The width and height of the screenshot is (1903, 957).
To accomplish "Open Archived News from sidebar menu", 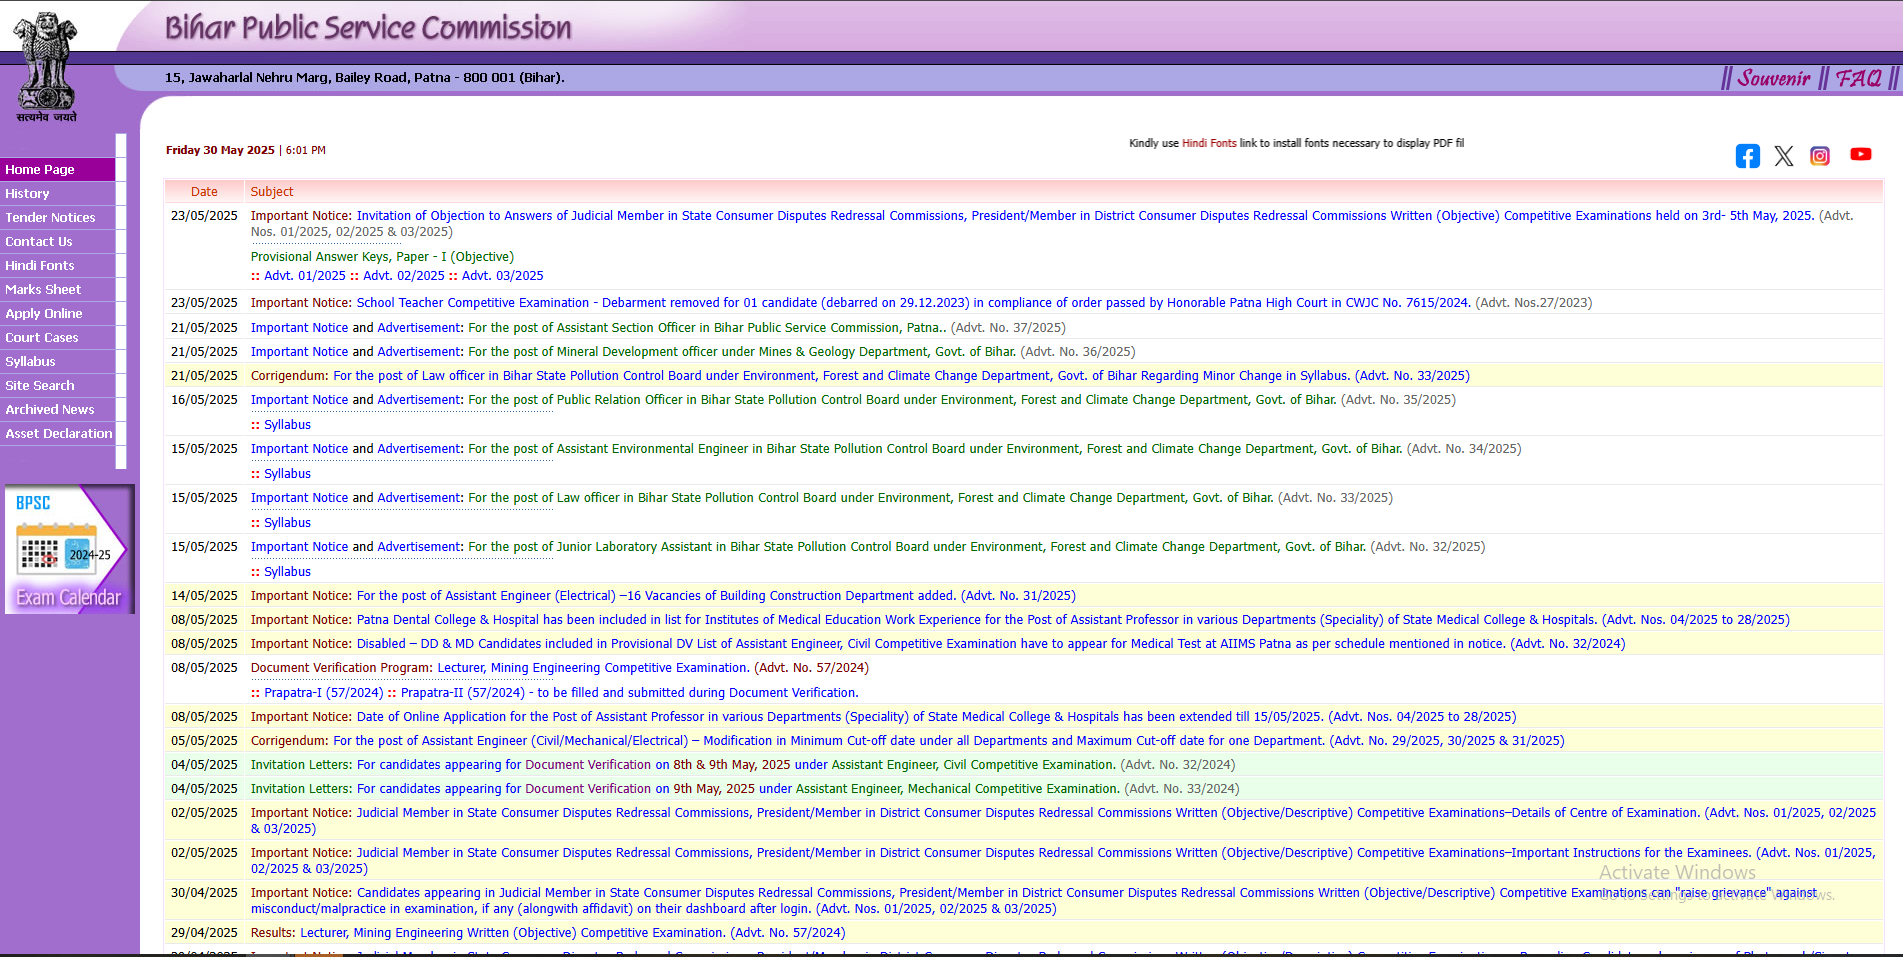I will pos(50,410).
